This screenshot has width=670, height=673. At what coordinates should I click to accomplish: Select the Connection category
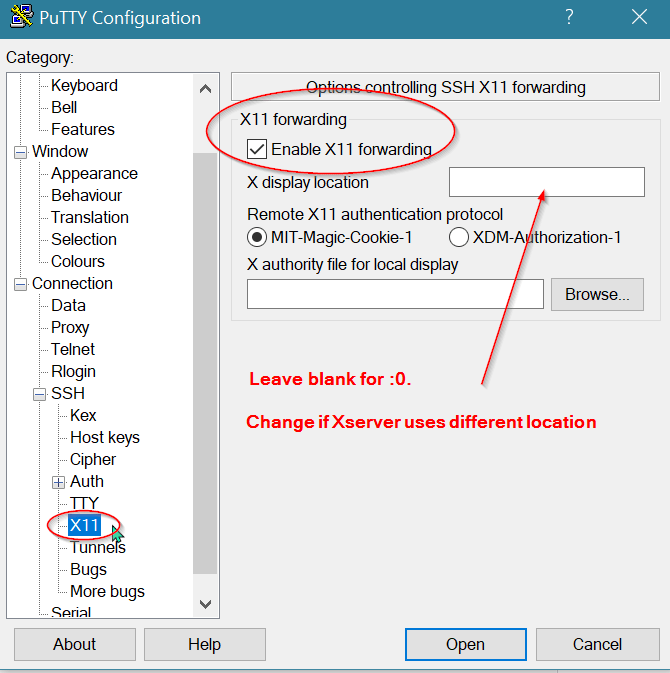72,283
